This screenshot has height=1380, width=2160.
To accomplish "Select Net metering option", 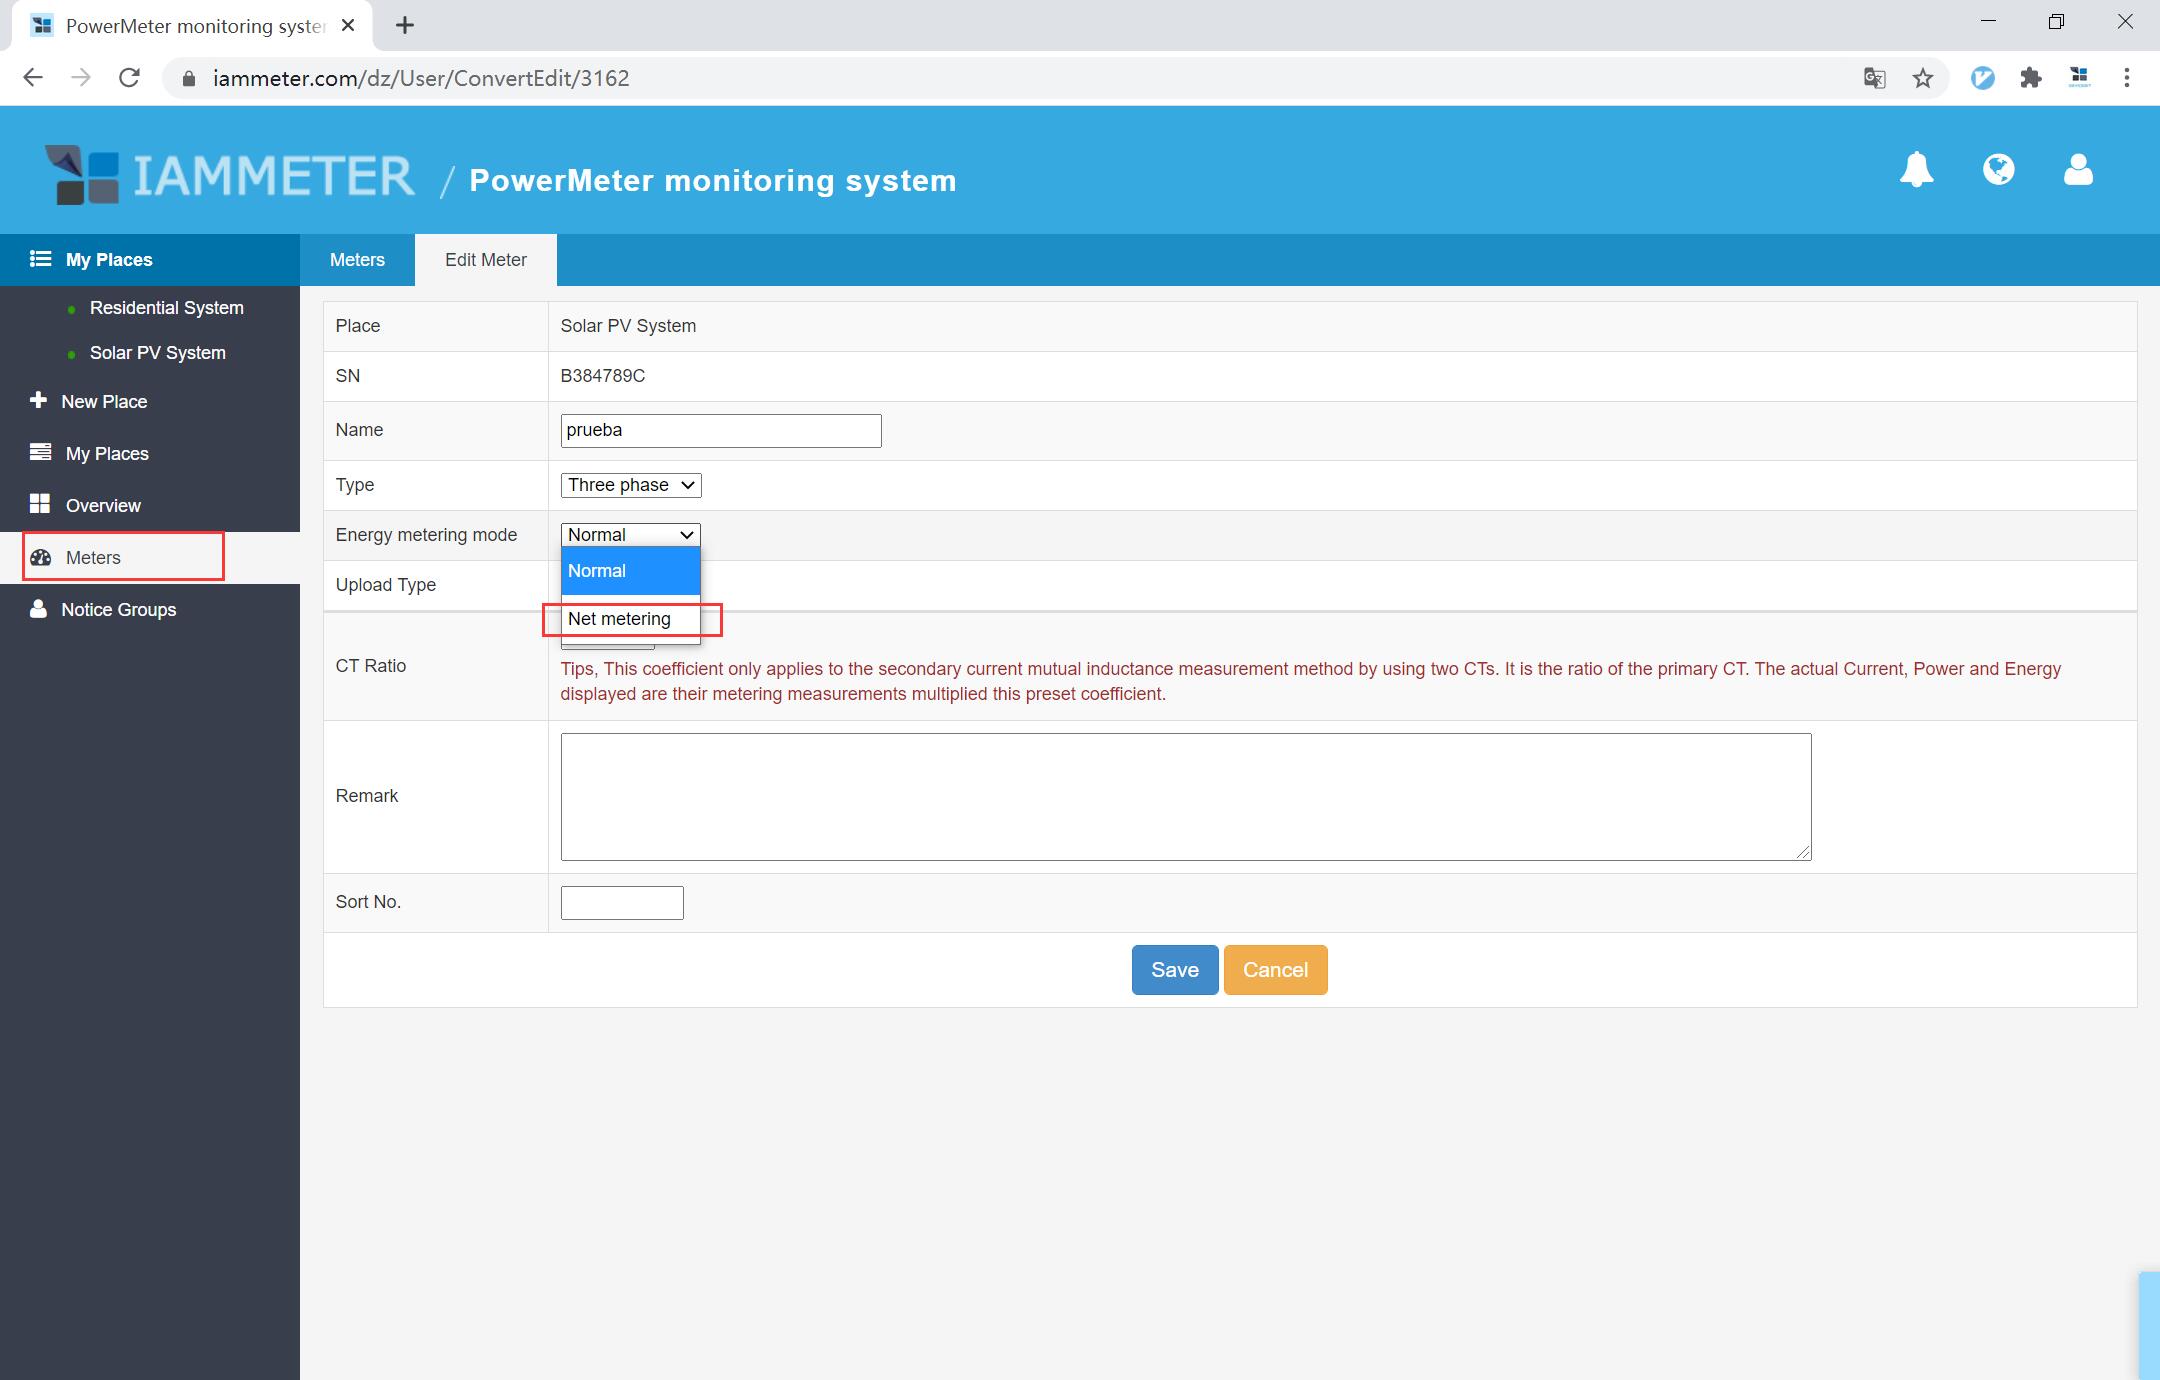I will (x=620, y=619).
